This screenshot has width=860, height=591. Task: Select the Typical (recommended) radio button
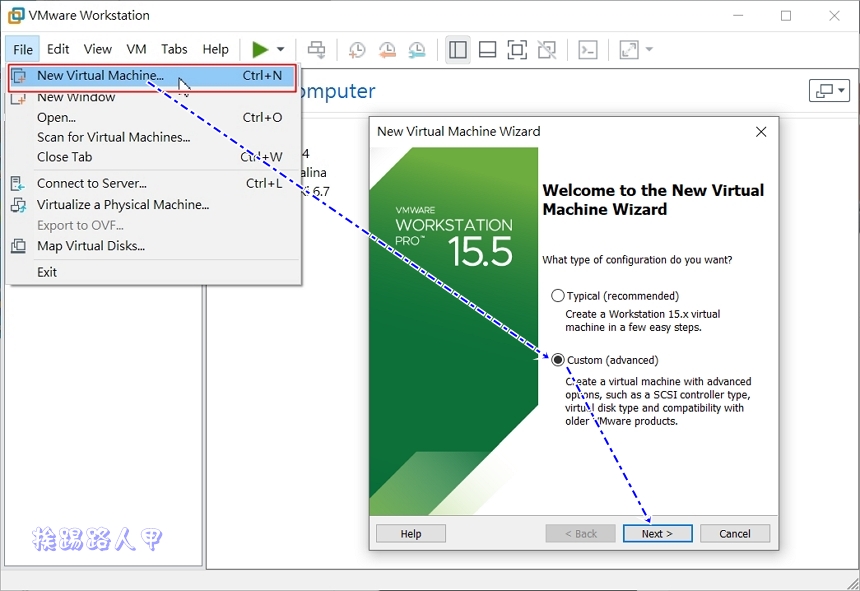point(558,296)
